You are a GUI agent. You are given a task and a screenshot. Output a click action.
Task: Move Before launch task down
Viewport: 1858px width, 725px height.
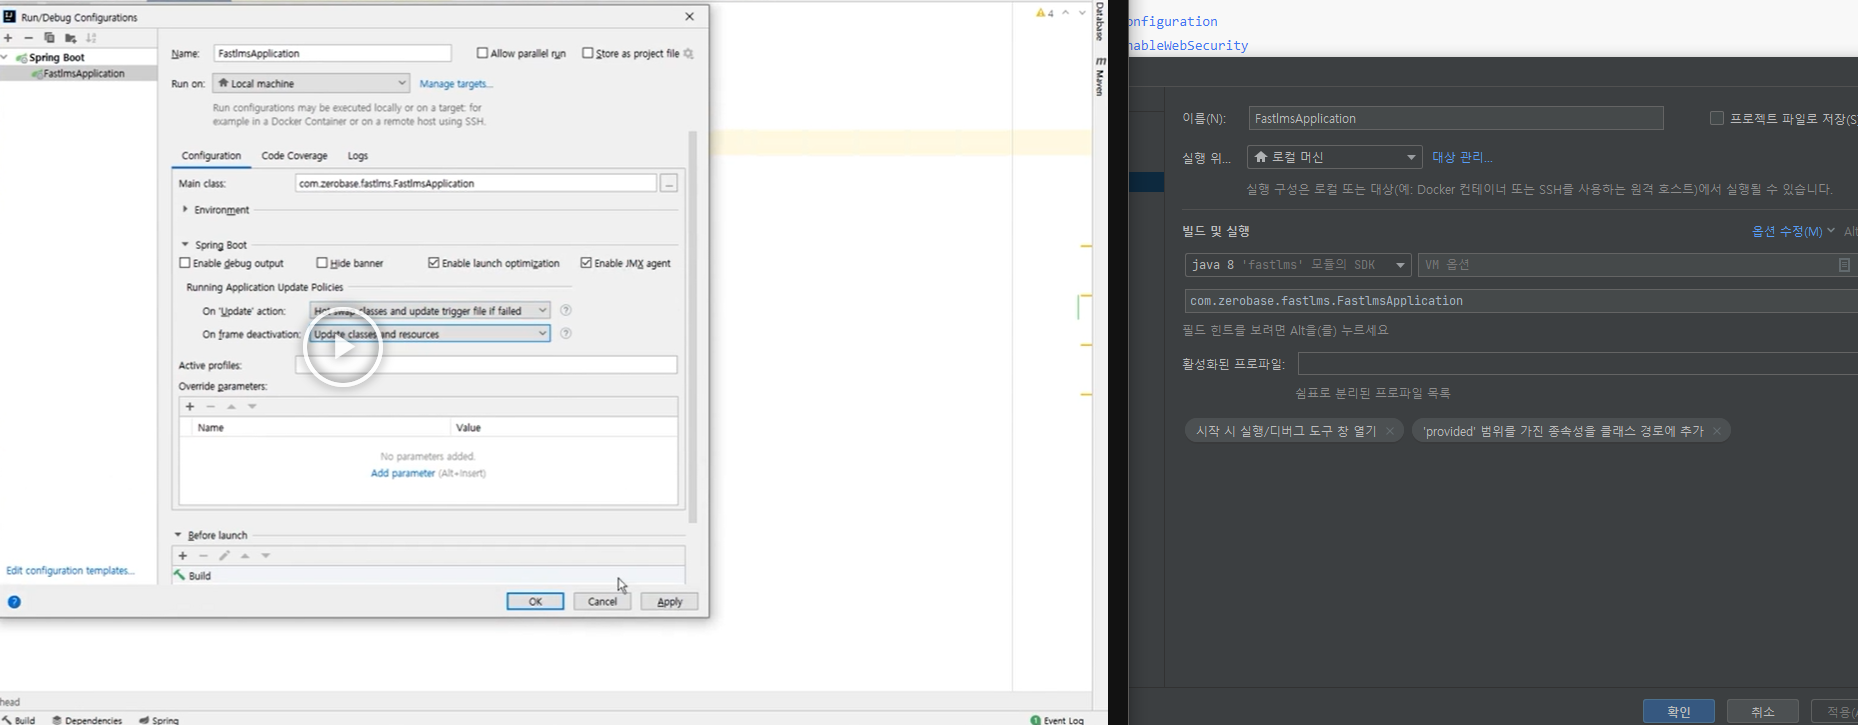pos(266,556)
